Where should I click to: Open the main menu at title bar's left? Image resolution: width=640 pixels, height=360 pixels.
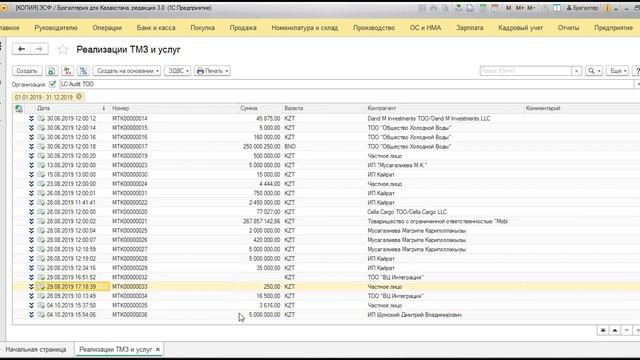(x=4, y=8)
